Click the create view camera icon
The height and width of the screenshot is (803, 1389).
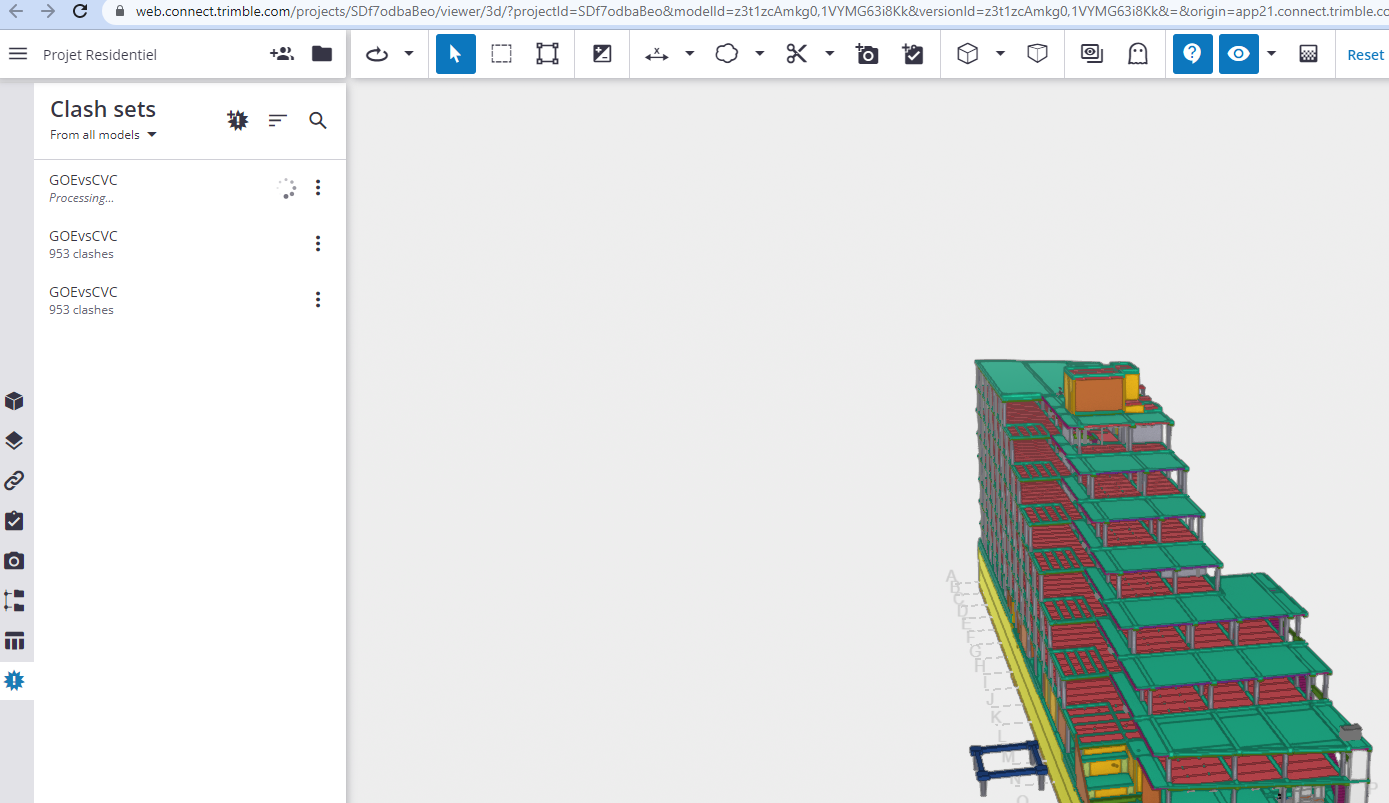coord(867,54)
